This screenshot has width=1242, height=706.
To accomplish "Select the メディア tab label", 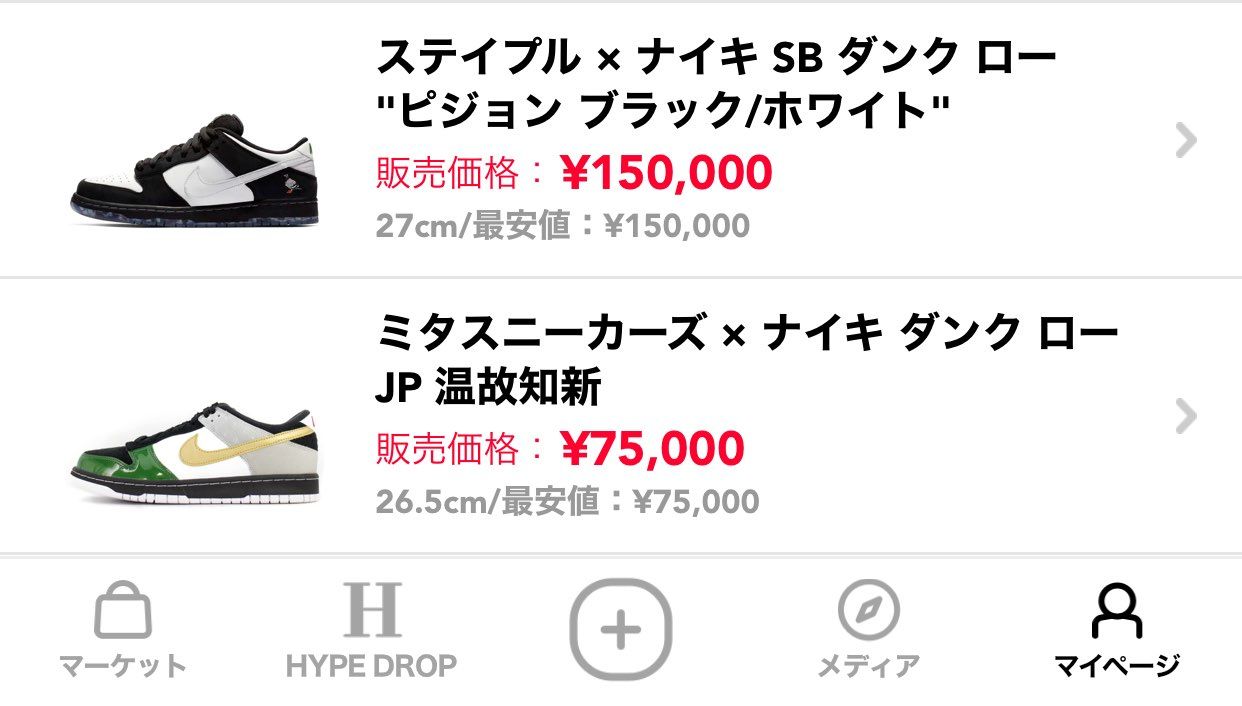I will coord(868,662).
